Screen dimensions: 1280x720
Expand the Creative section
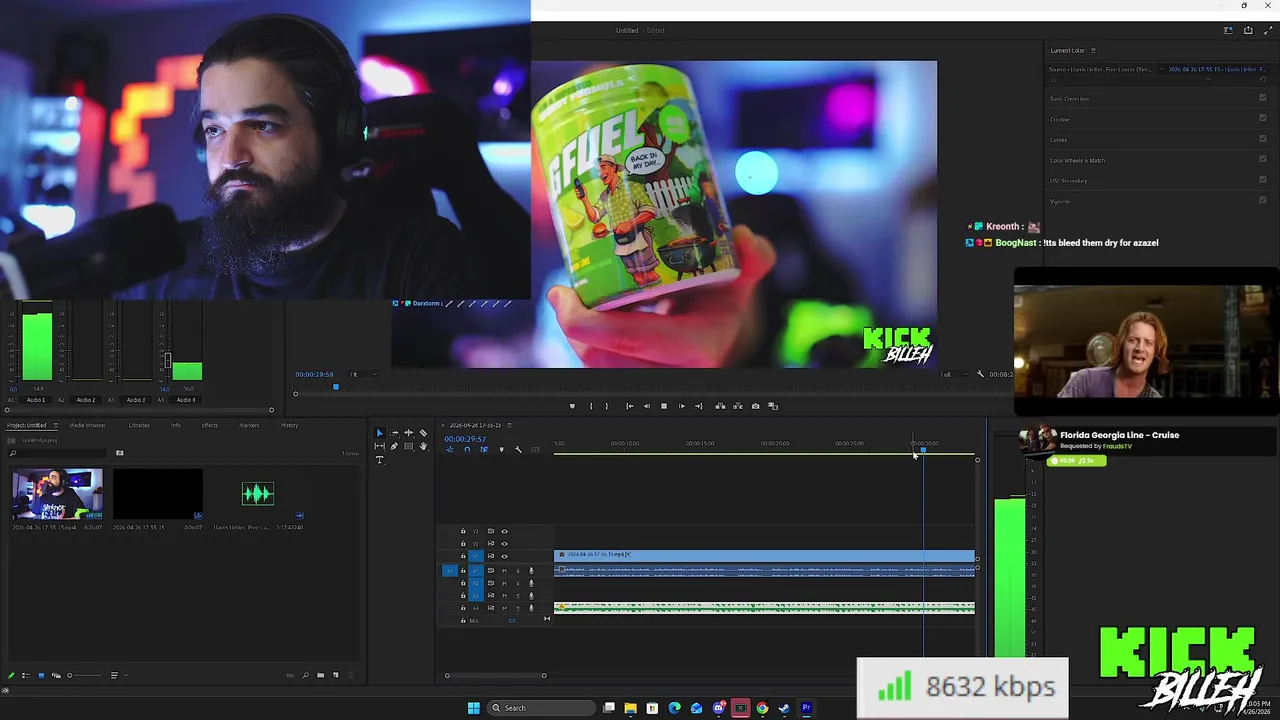[x=1059, y=119]
